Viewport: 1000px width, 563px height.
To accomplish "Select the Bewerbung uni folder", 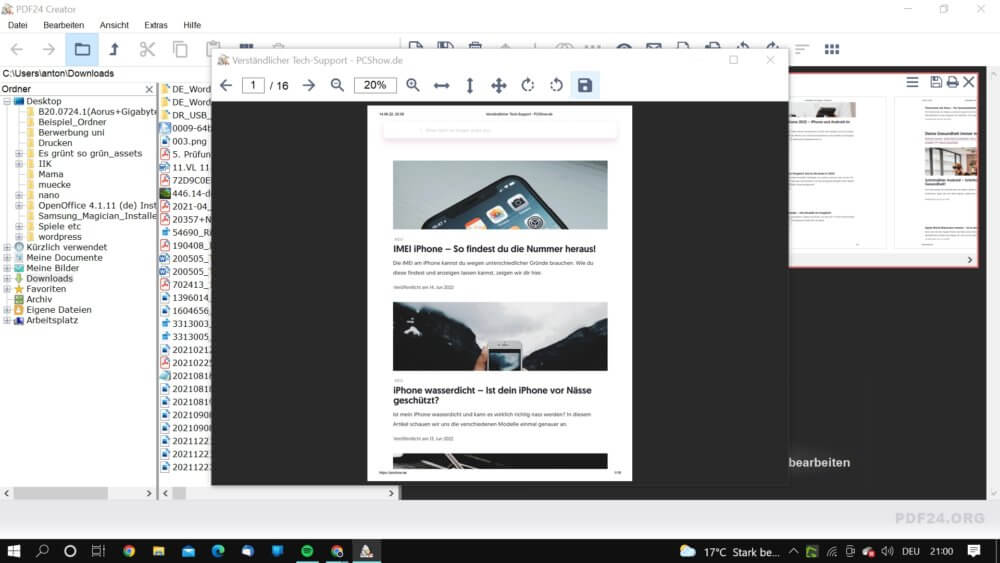I will click(x=71, y=133).
